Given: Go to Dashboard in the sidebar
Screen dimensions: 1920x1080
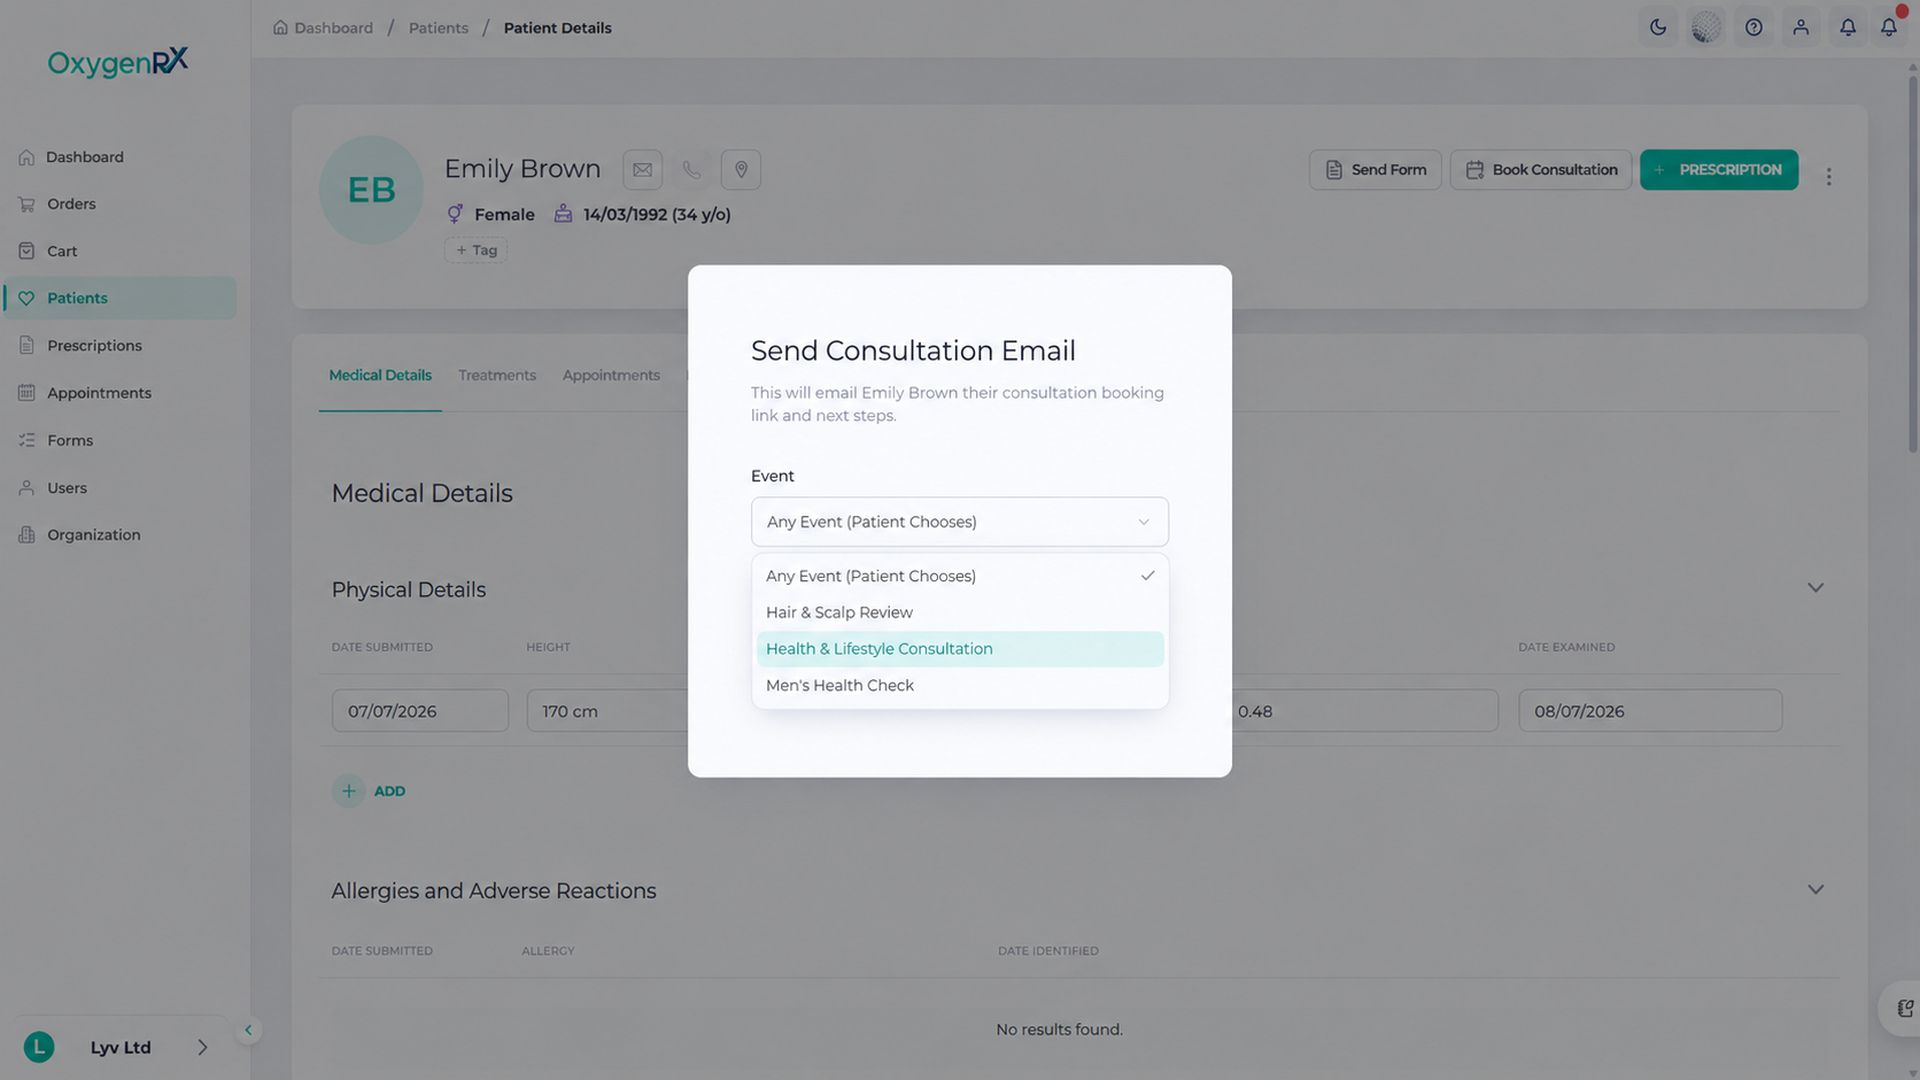Looking at the screenshot, I should coord(120,157).
